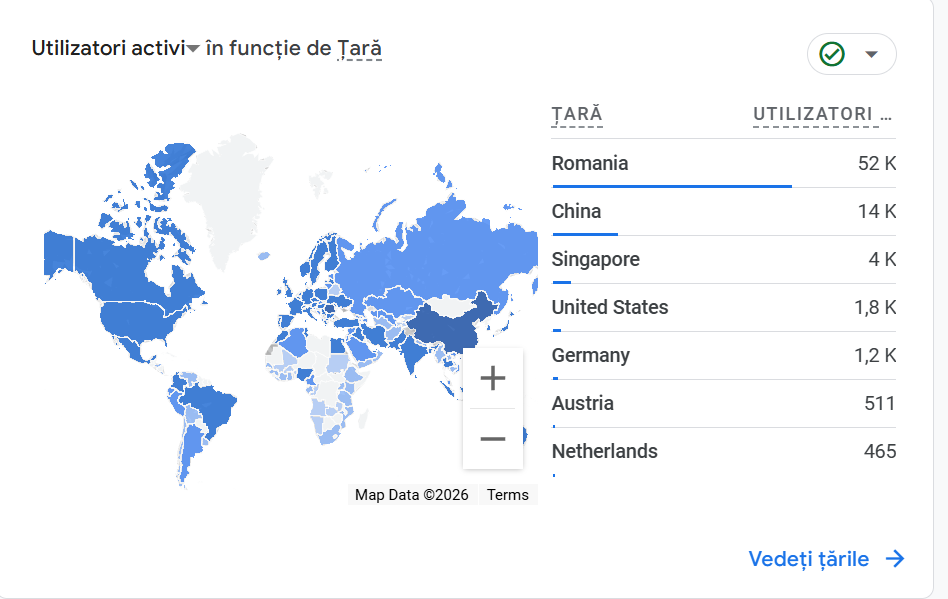948x599 pixels.
Task: Open the Țară dimension selector
Action: (x=359, y=48)
